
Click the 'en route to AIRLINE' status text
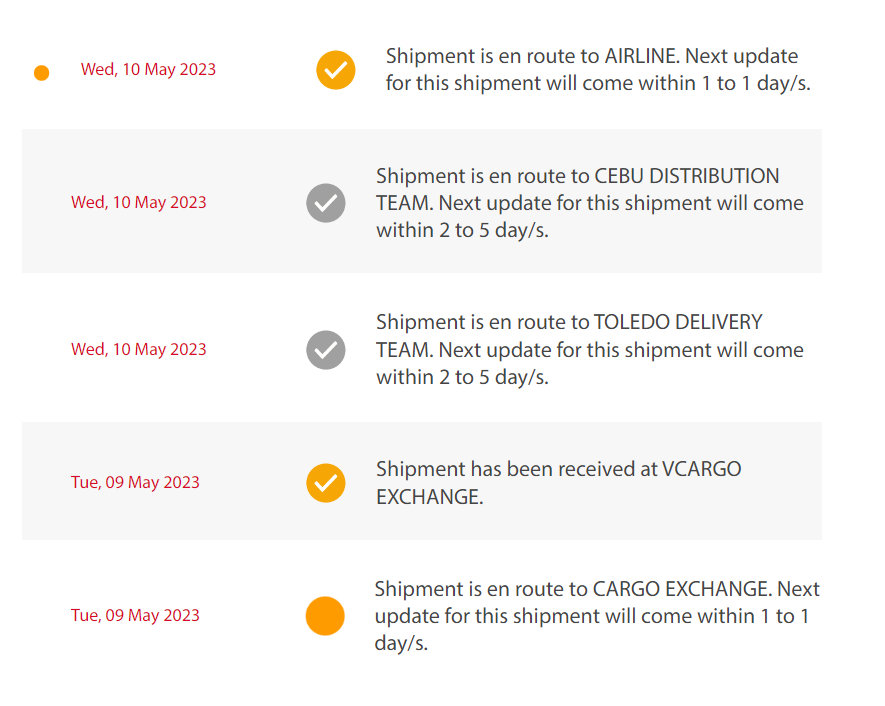pos(598,69)
